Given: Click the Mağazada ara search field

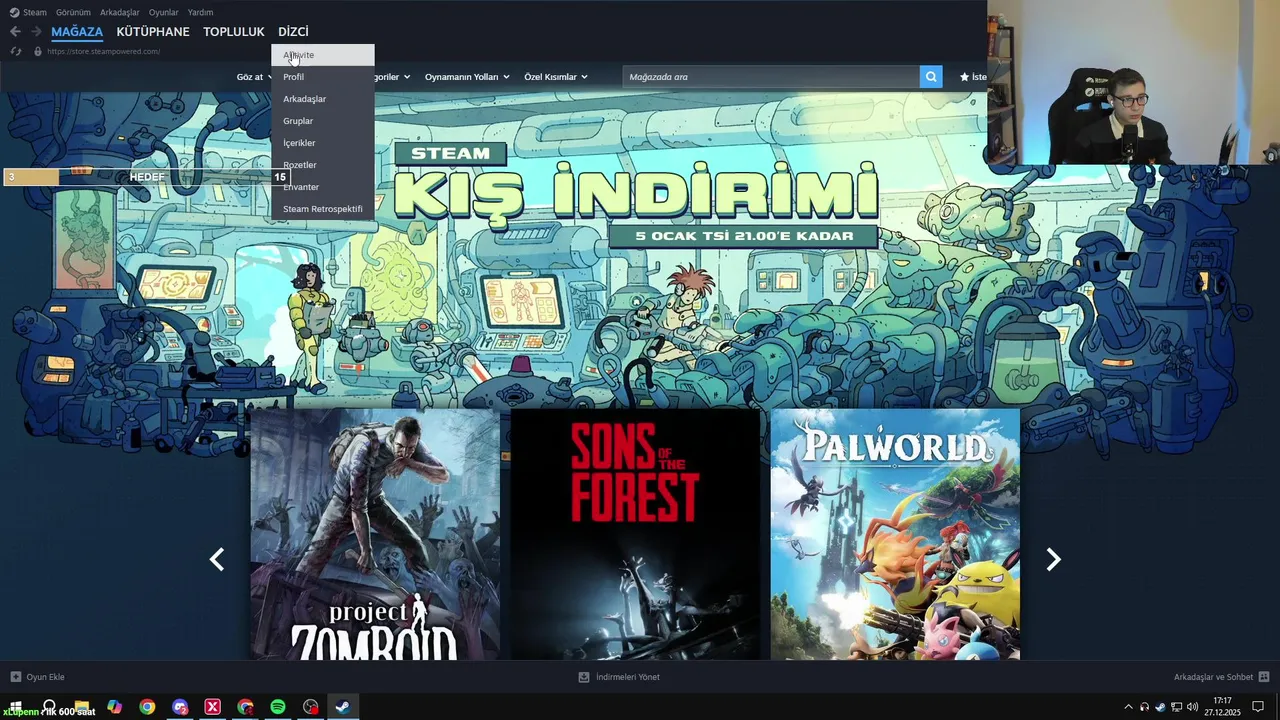Looking at the screenshot, I should pos(771,77).
